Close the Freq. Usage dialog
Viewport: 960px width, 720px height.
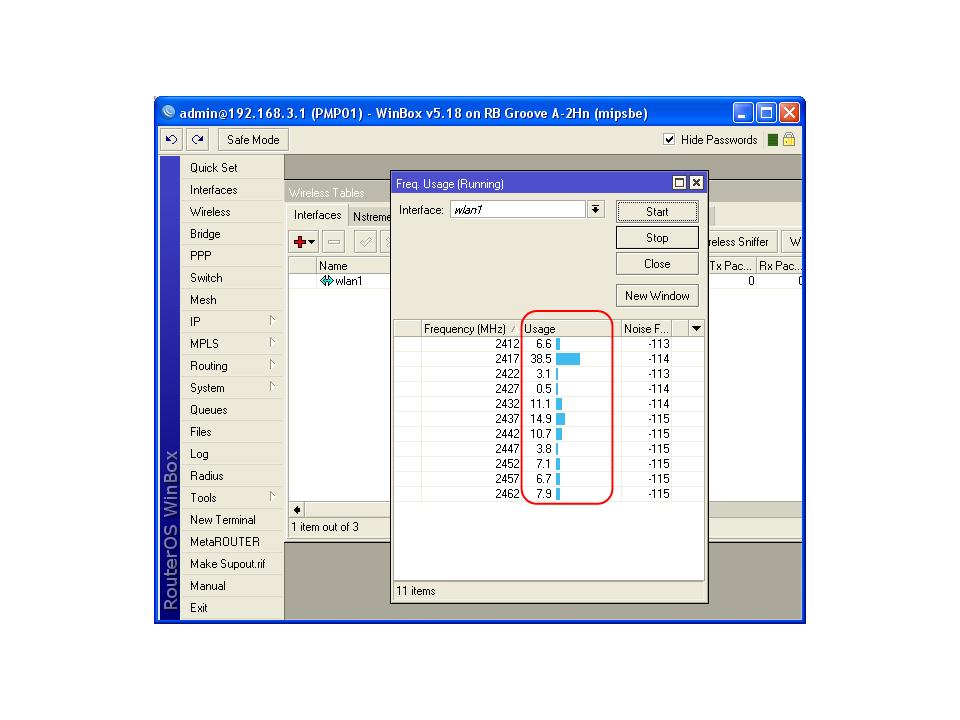point(696,182)
